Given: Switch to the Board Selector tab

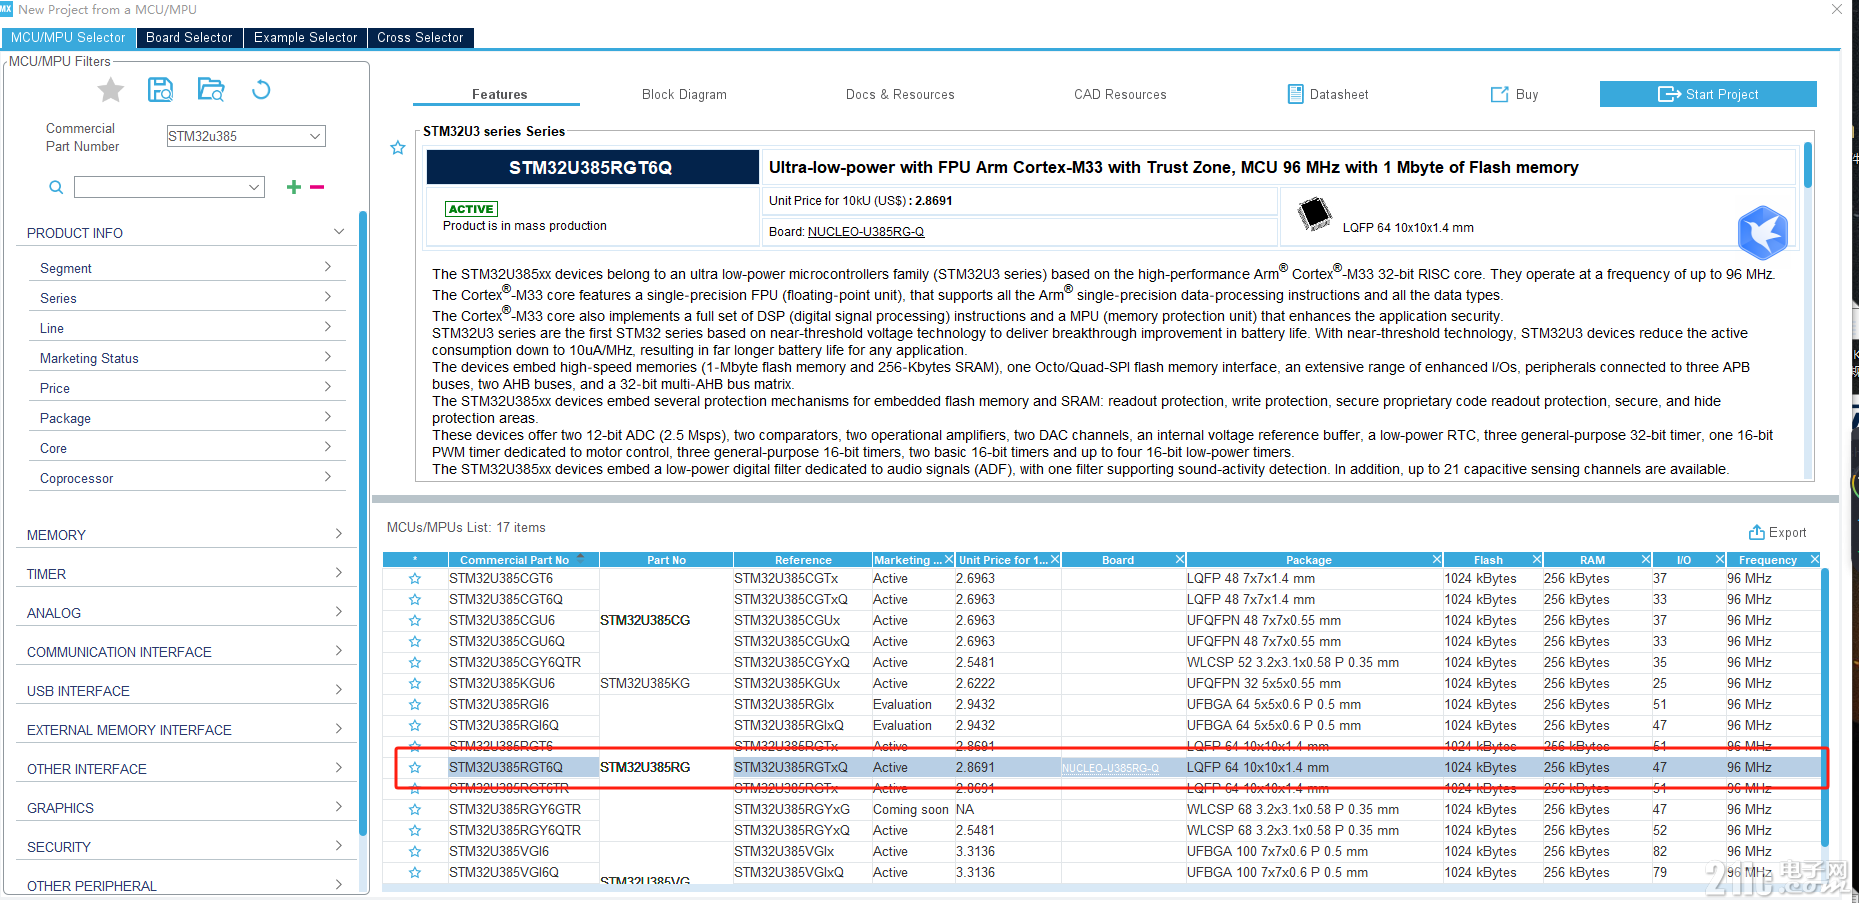Looking at the screenshot, I should [x=189, y=38].
